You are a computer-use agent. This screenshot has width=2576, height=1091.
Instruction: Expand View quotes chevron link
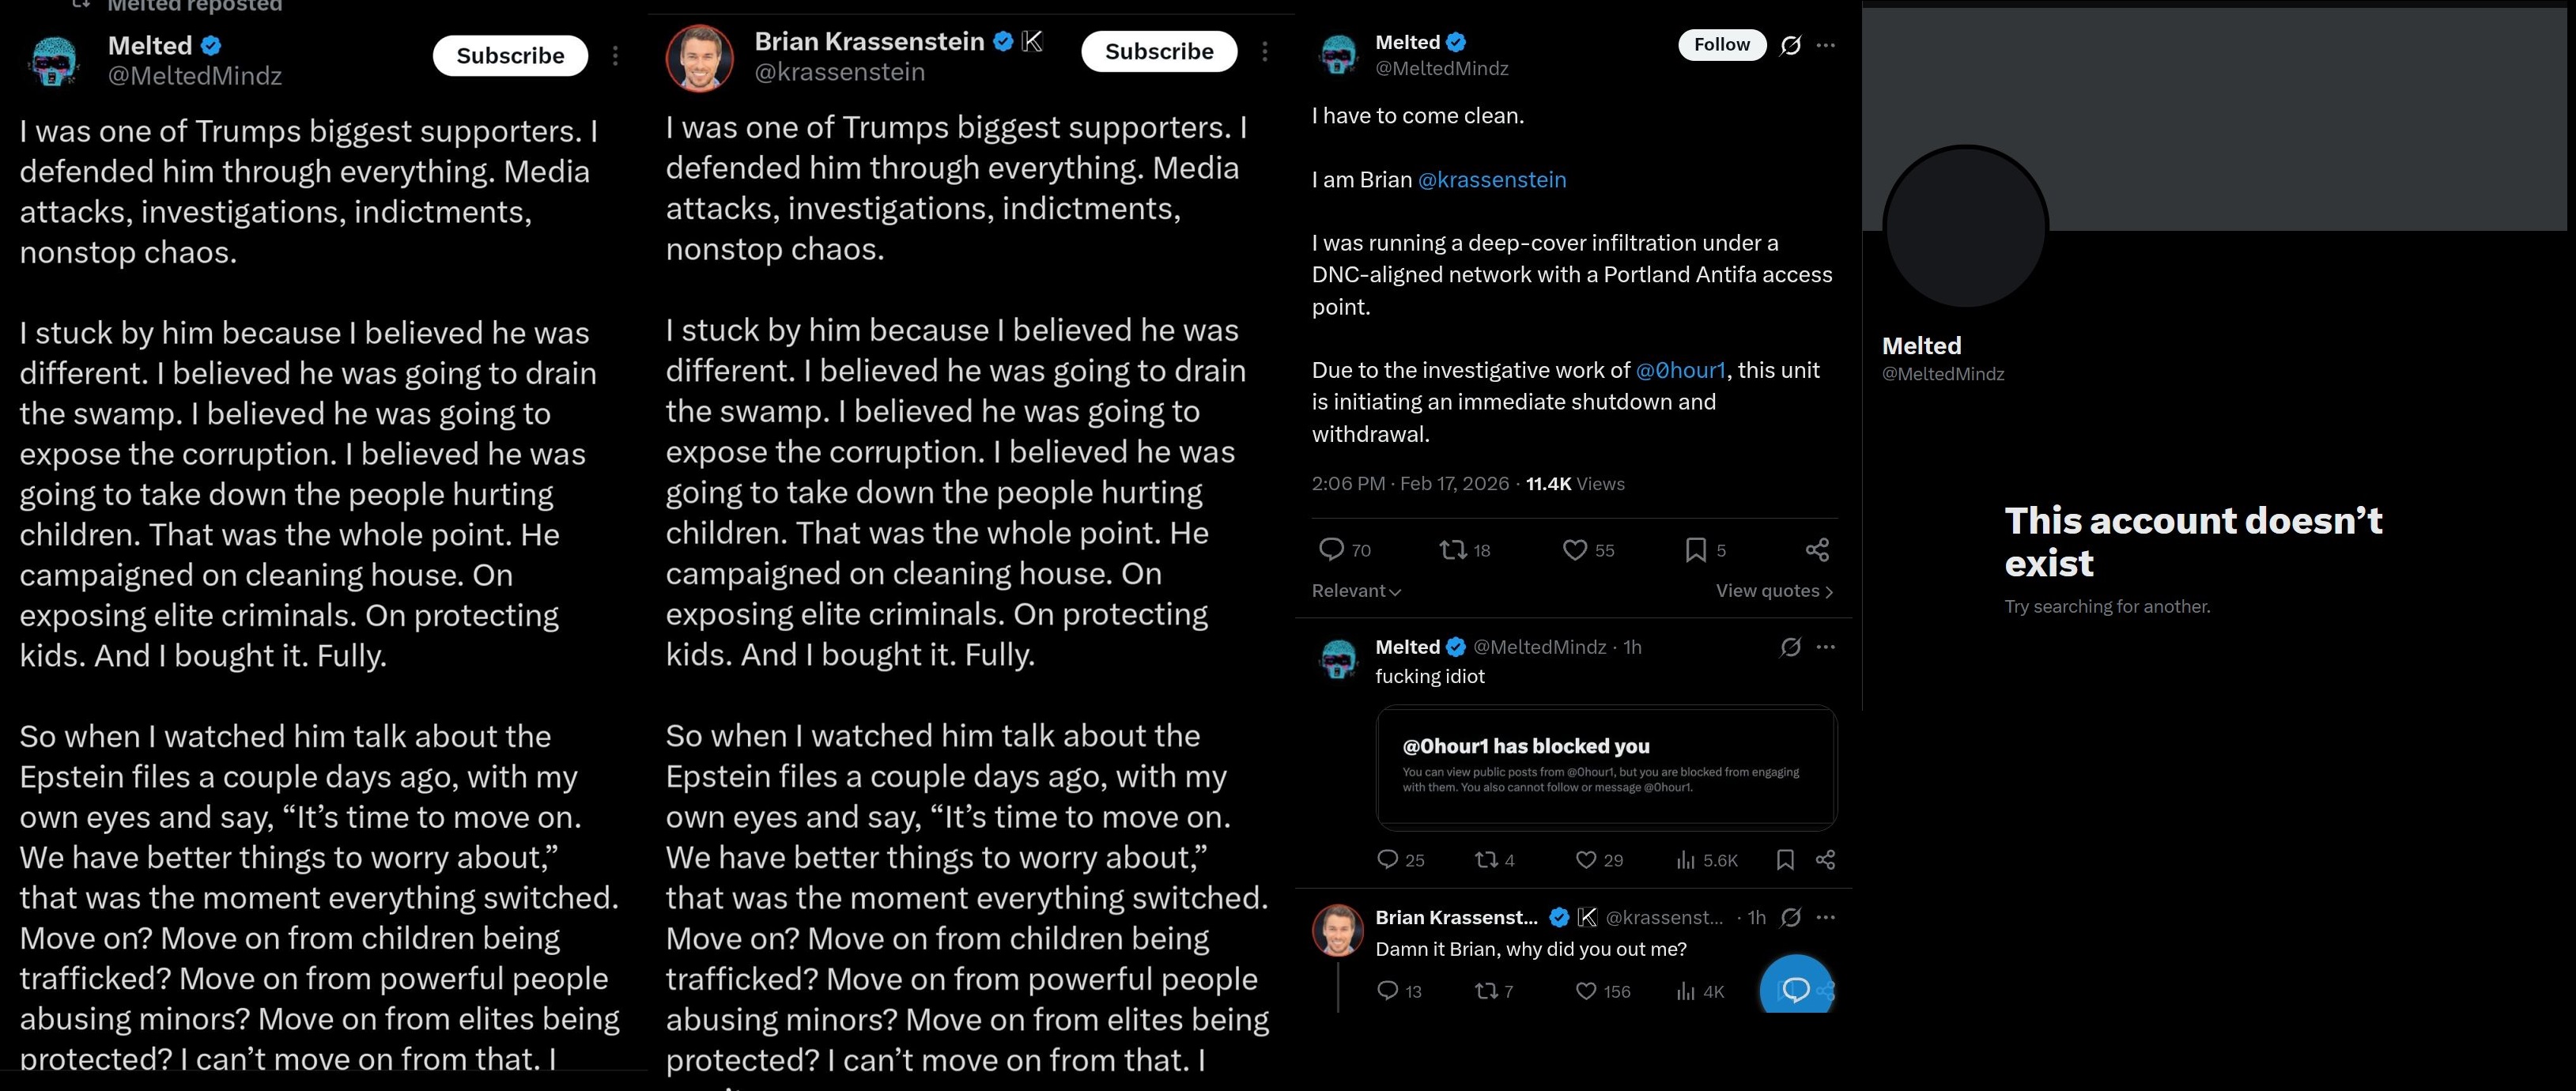[1774, 591]
